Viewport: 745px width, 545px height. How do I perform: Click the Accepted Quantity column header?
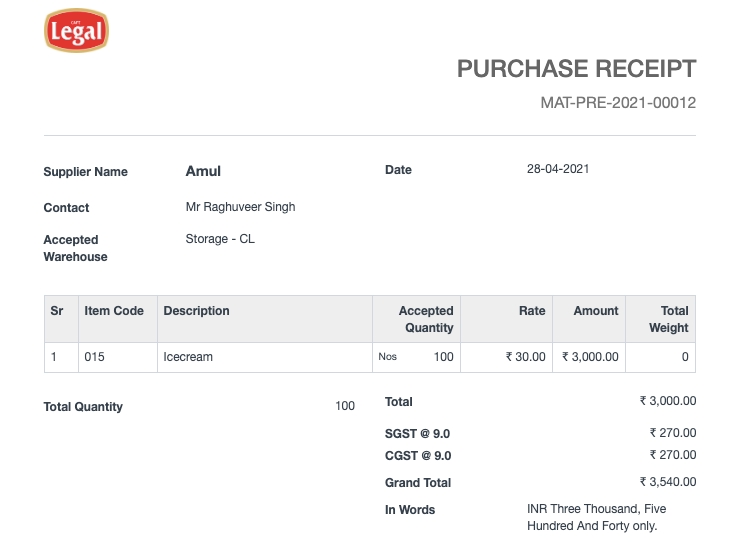point(426,319)
